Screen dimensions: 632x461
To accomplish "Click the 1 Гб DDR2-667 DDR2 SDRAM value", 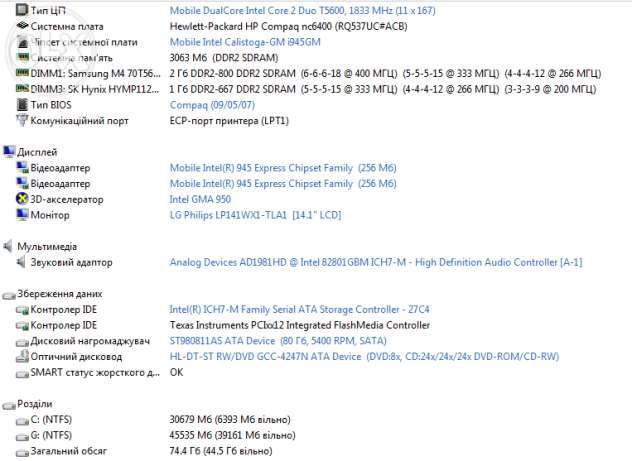I will coord(383,89).
